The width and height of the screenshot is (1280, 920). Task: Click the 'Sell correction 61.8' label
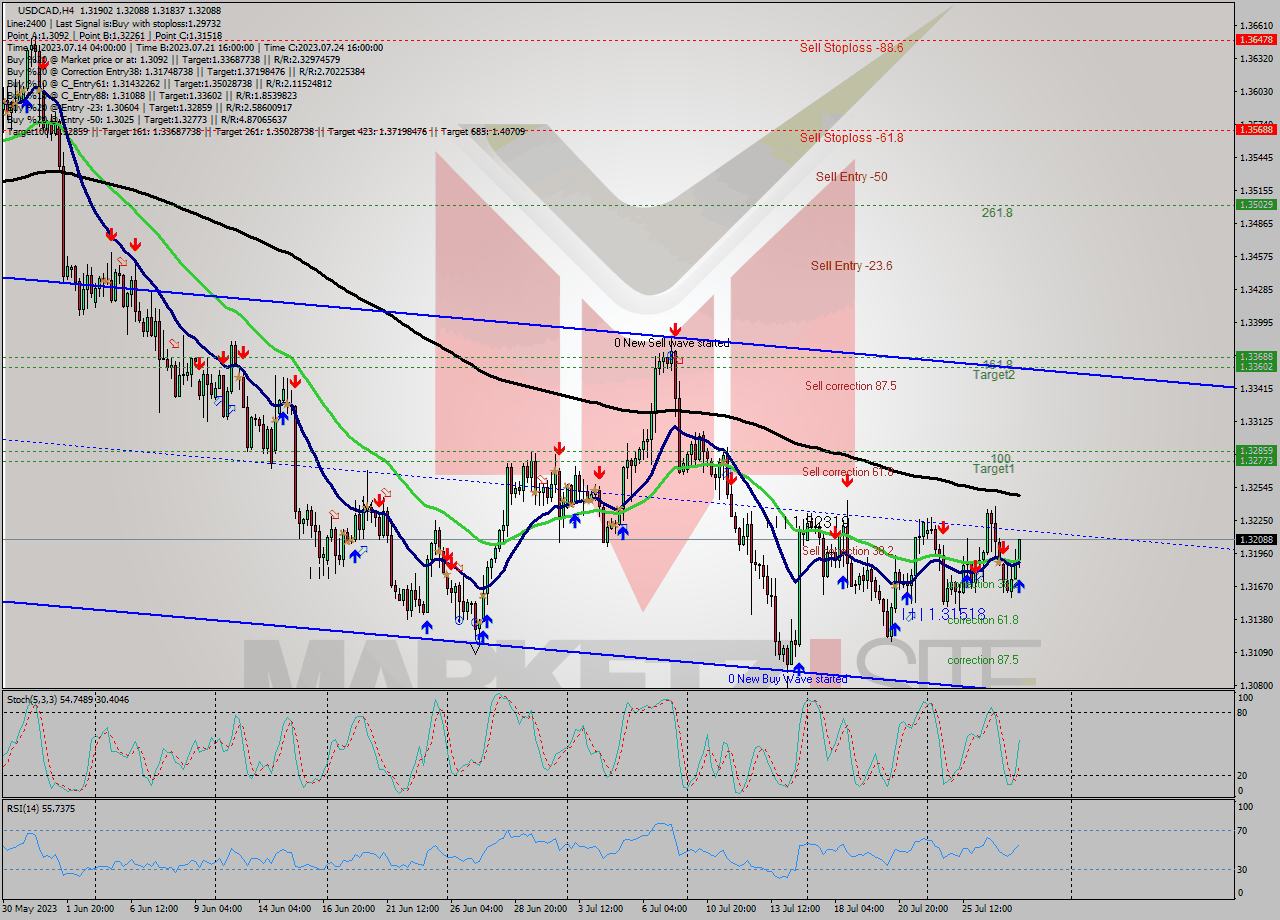tap(847, 471)
